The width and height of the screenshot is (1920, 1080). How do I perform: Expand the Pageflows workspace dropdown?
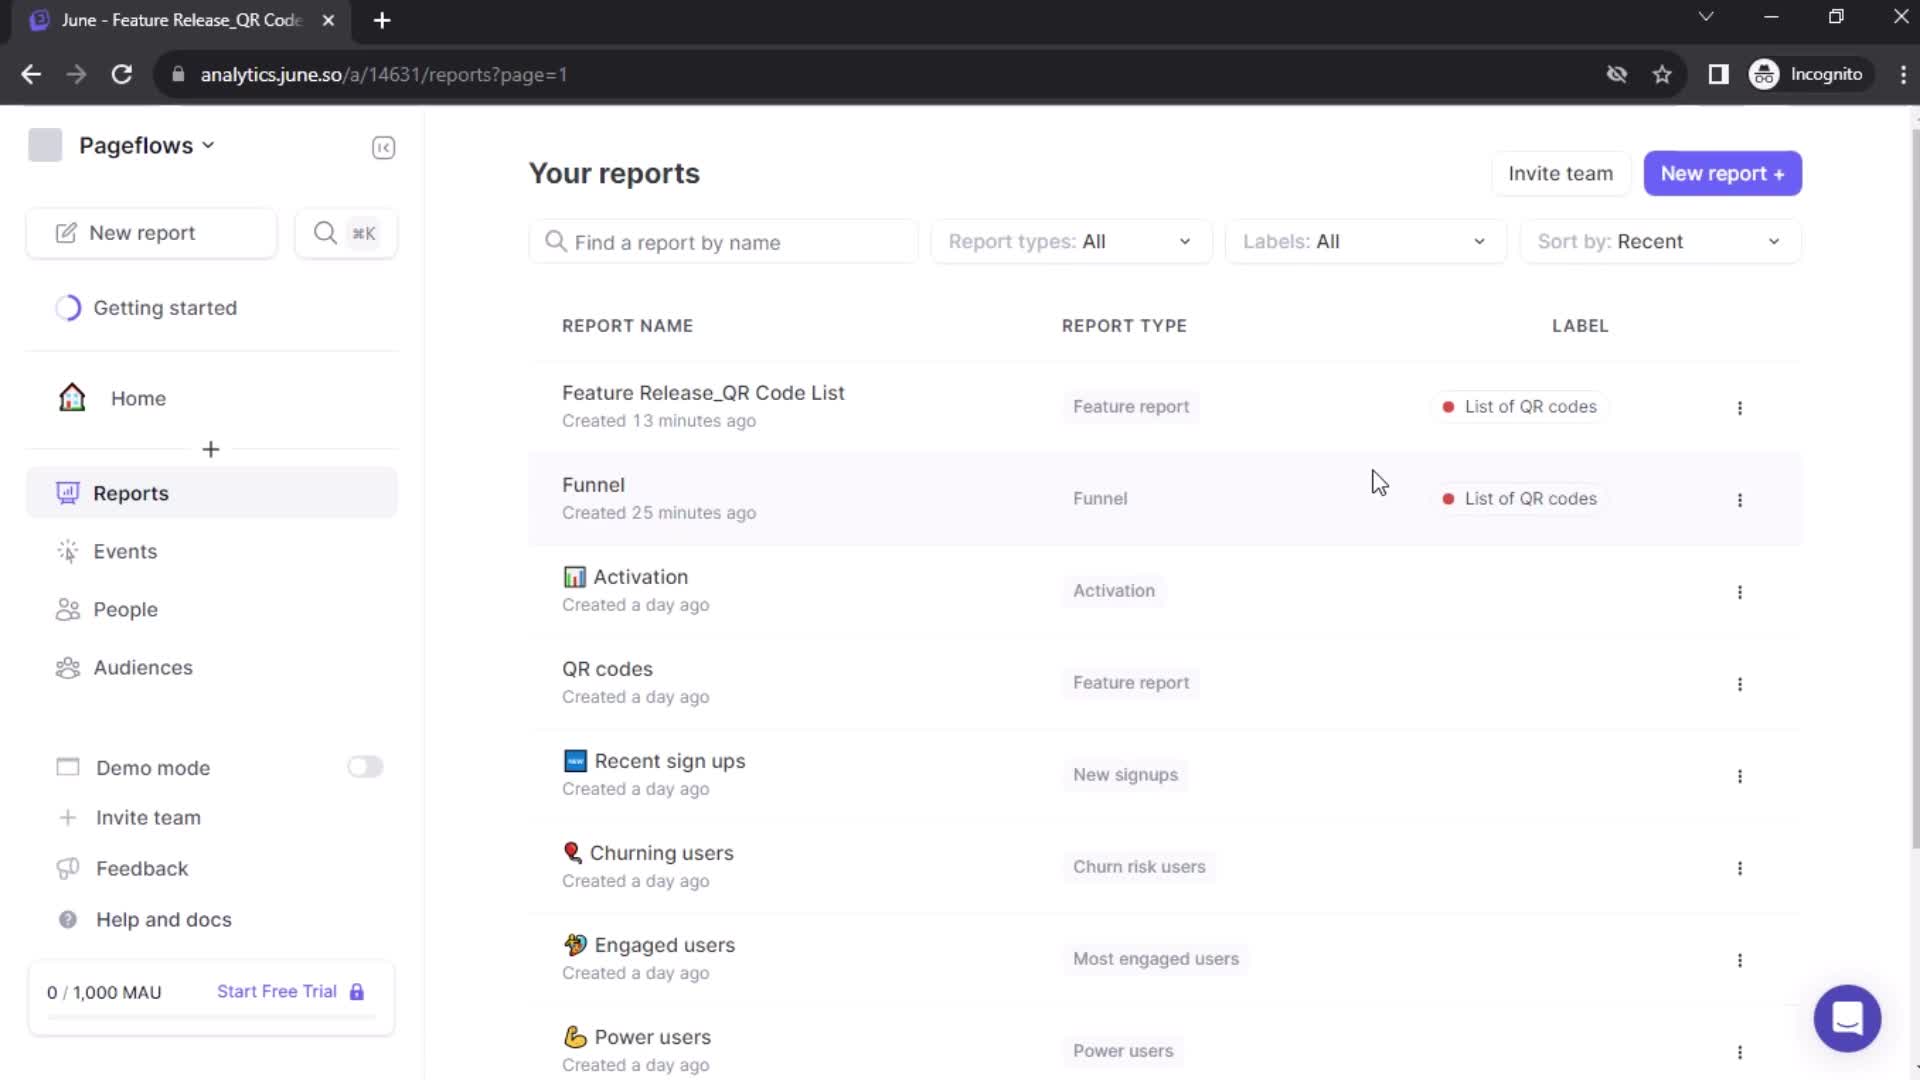pos(146,145)
